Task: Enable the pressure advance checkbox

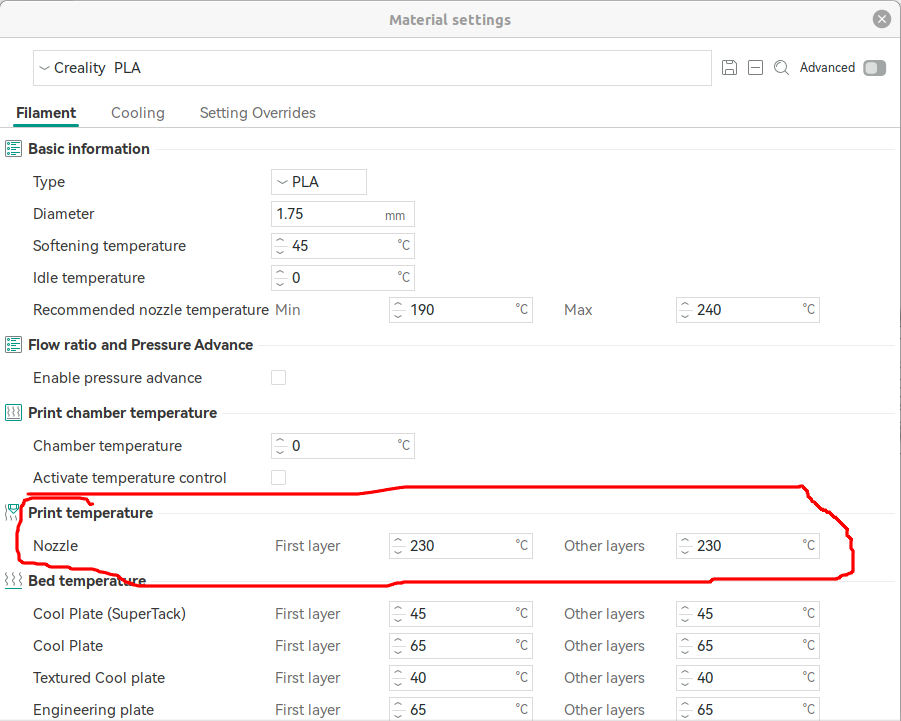Action: (x=279, y=378)
